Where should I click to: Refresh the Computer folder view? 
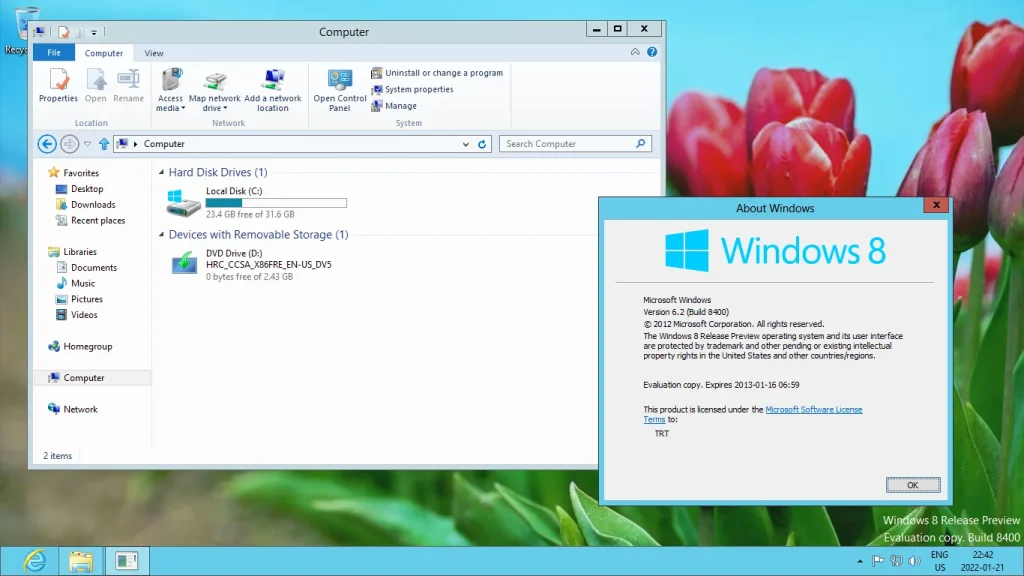click(482, 144)
